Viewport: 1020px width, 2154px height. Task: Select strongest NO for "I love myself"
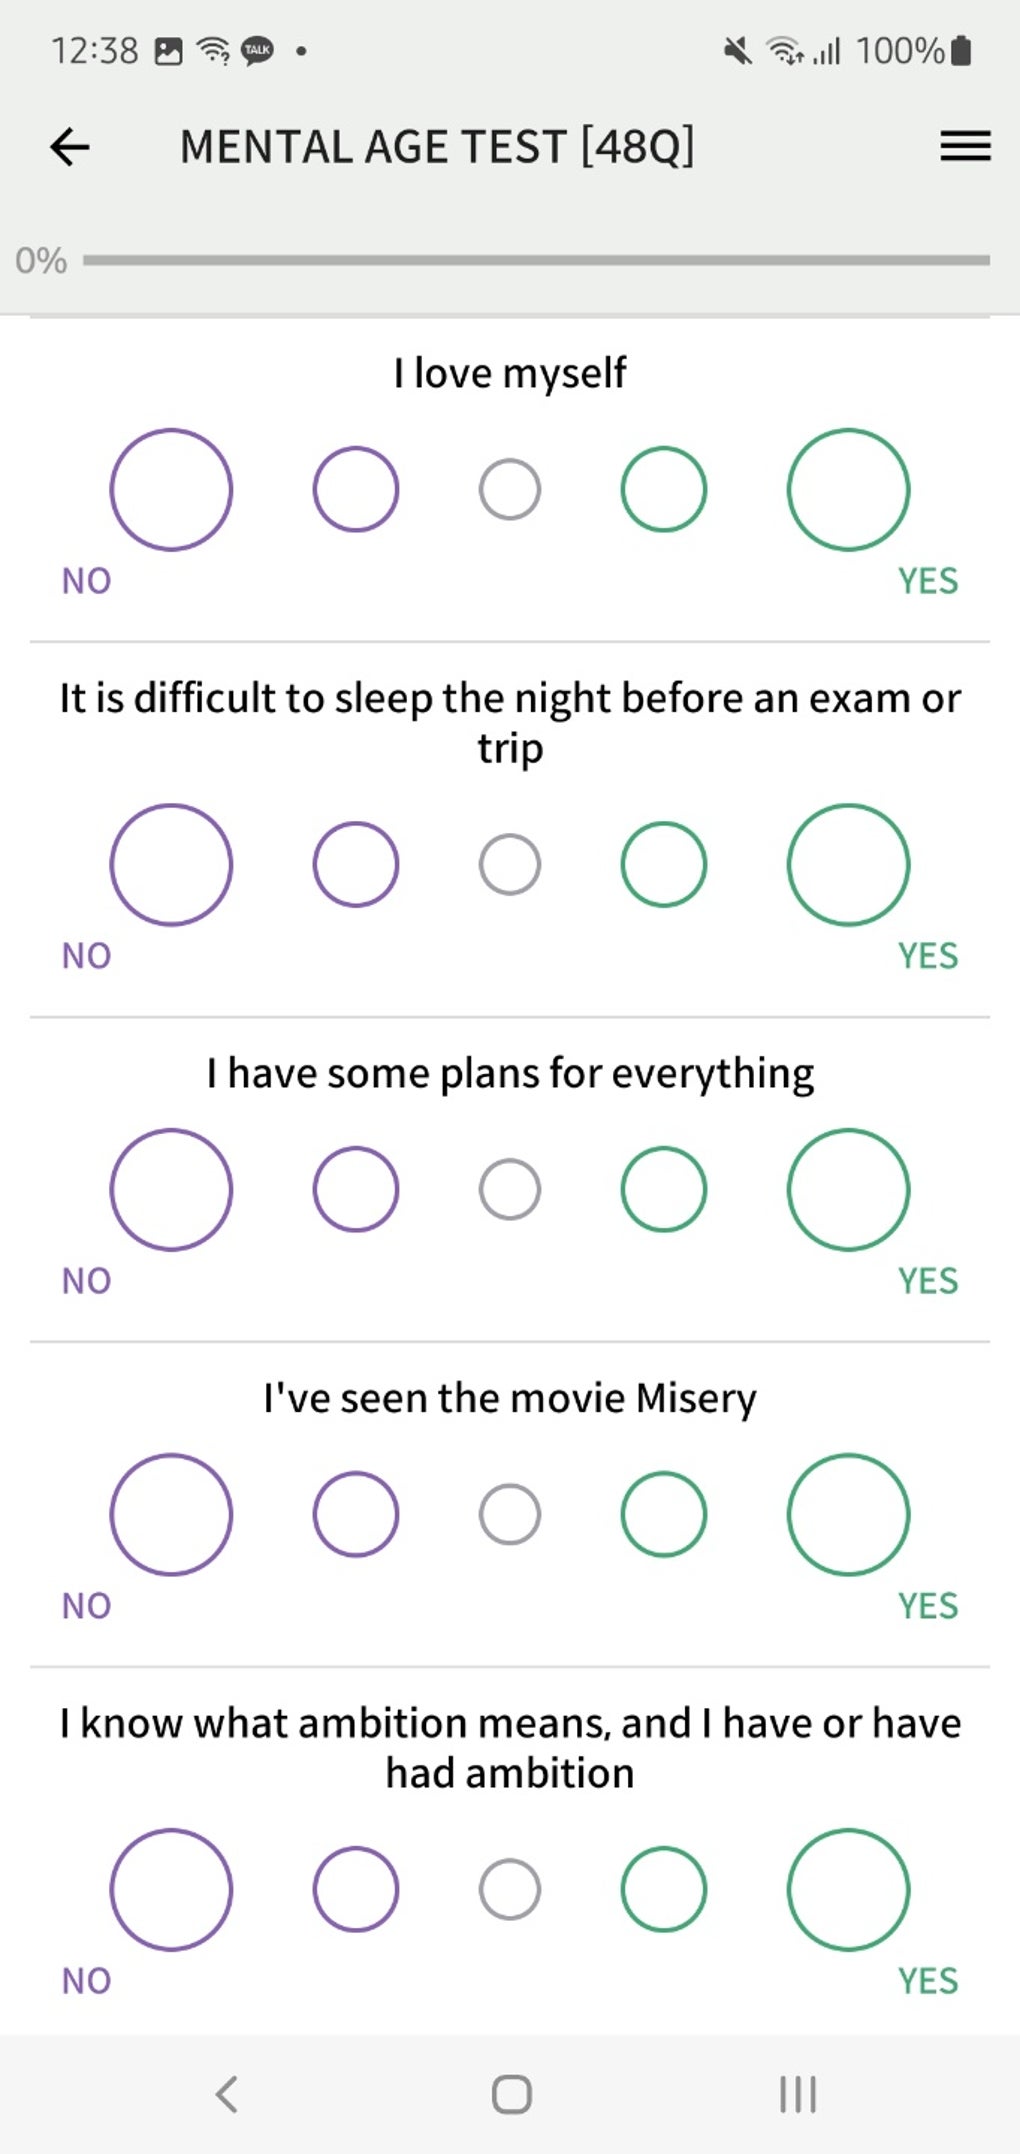tap(171, 490)
